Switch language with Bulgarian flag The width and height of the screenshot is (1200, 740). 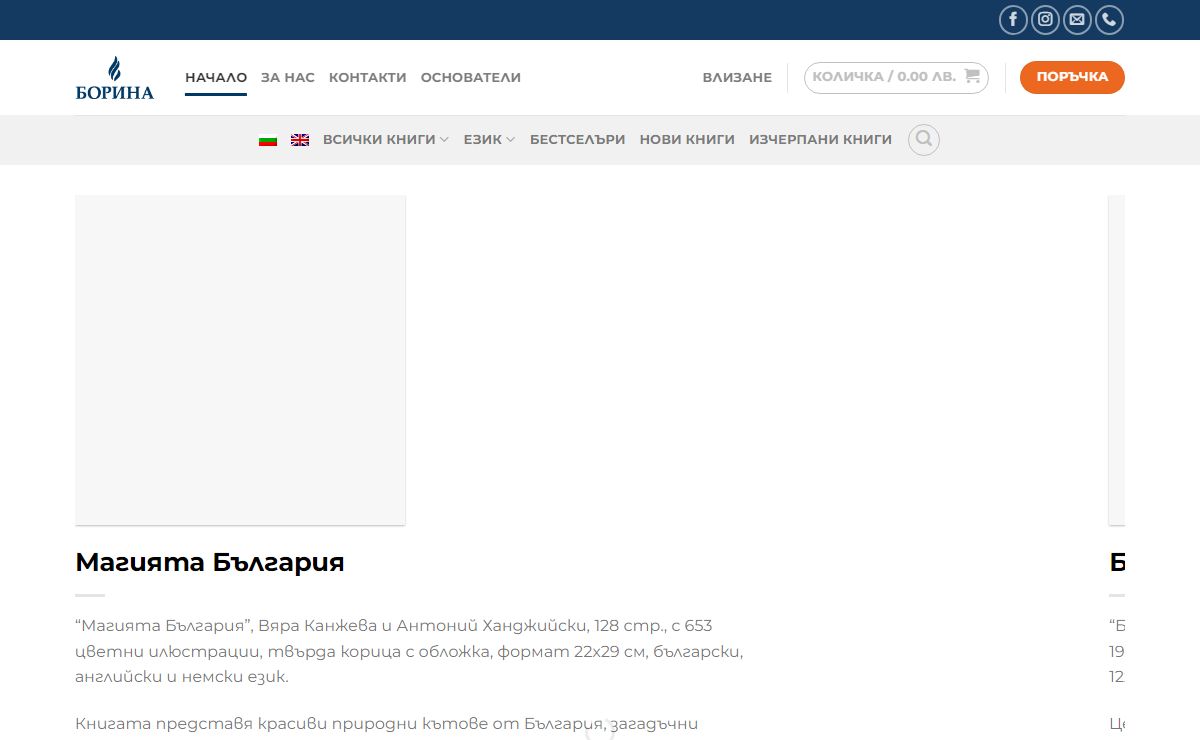pyautogui.click(x=268, y=140)
